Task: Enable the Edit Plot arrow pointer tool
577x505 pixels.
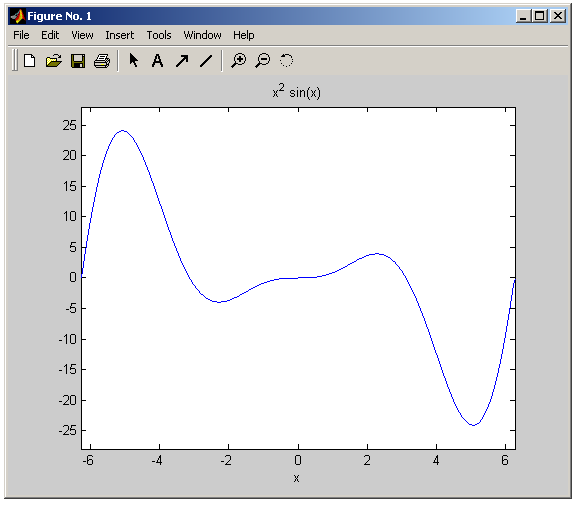Action: (x=134, y=60)
